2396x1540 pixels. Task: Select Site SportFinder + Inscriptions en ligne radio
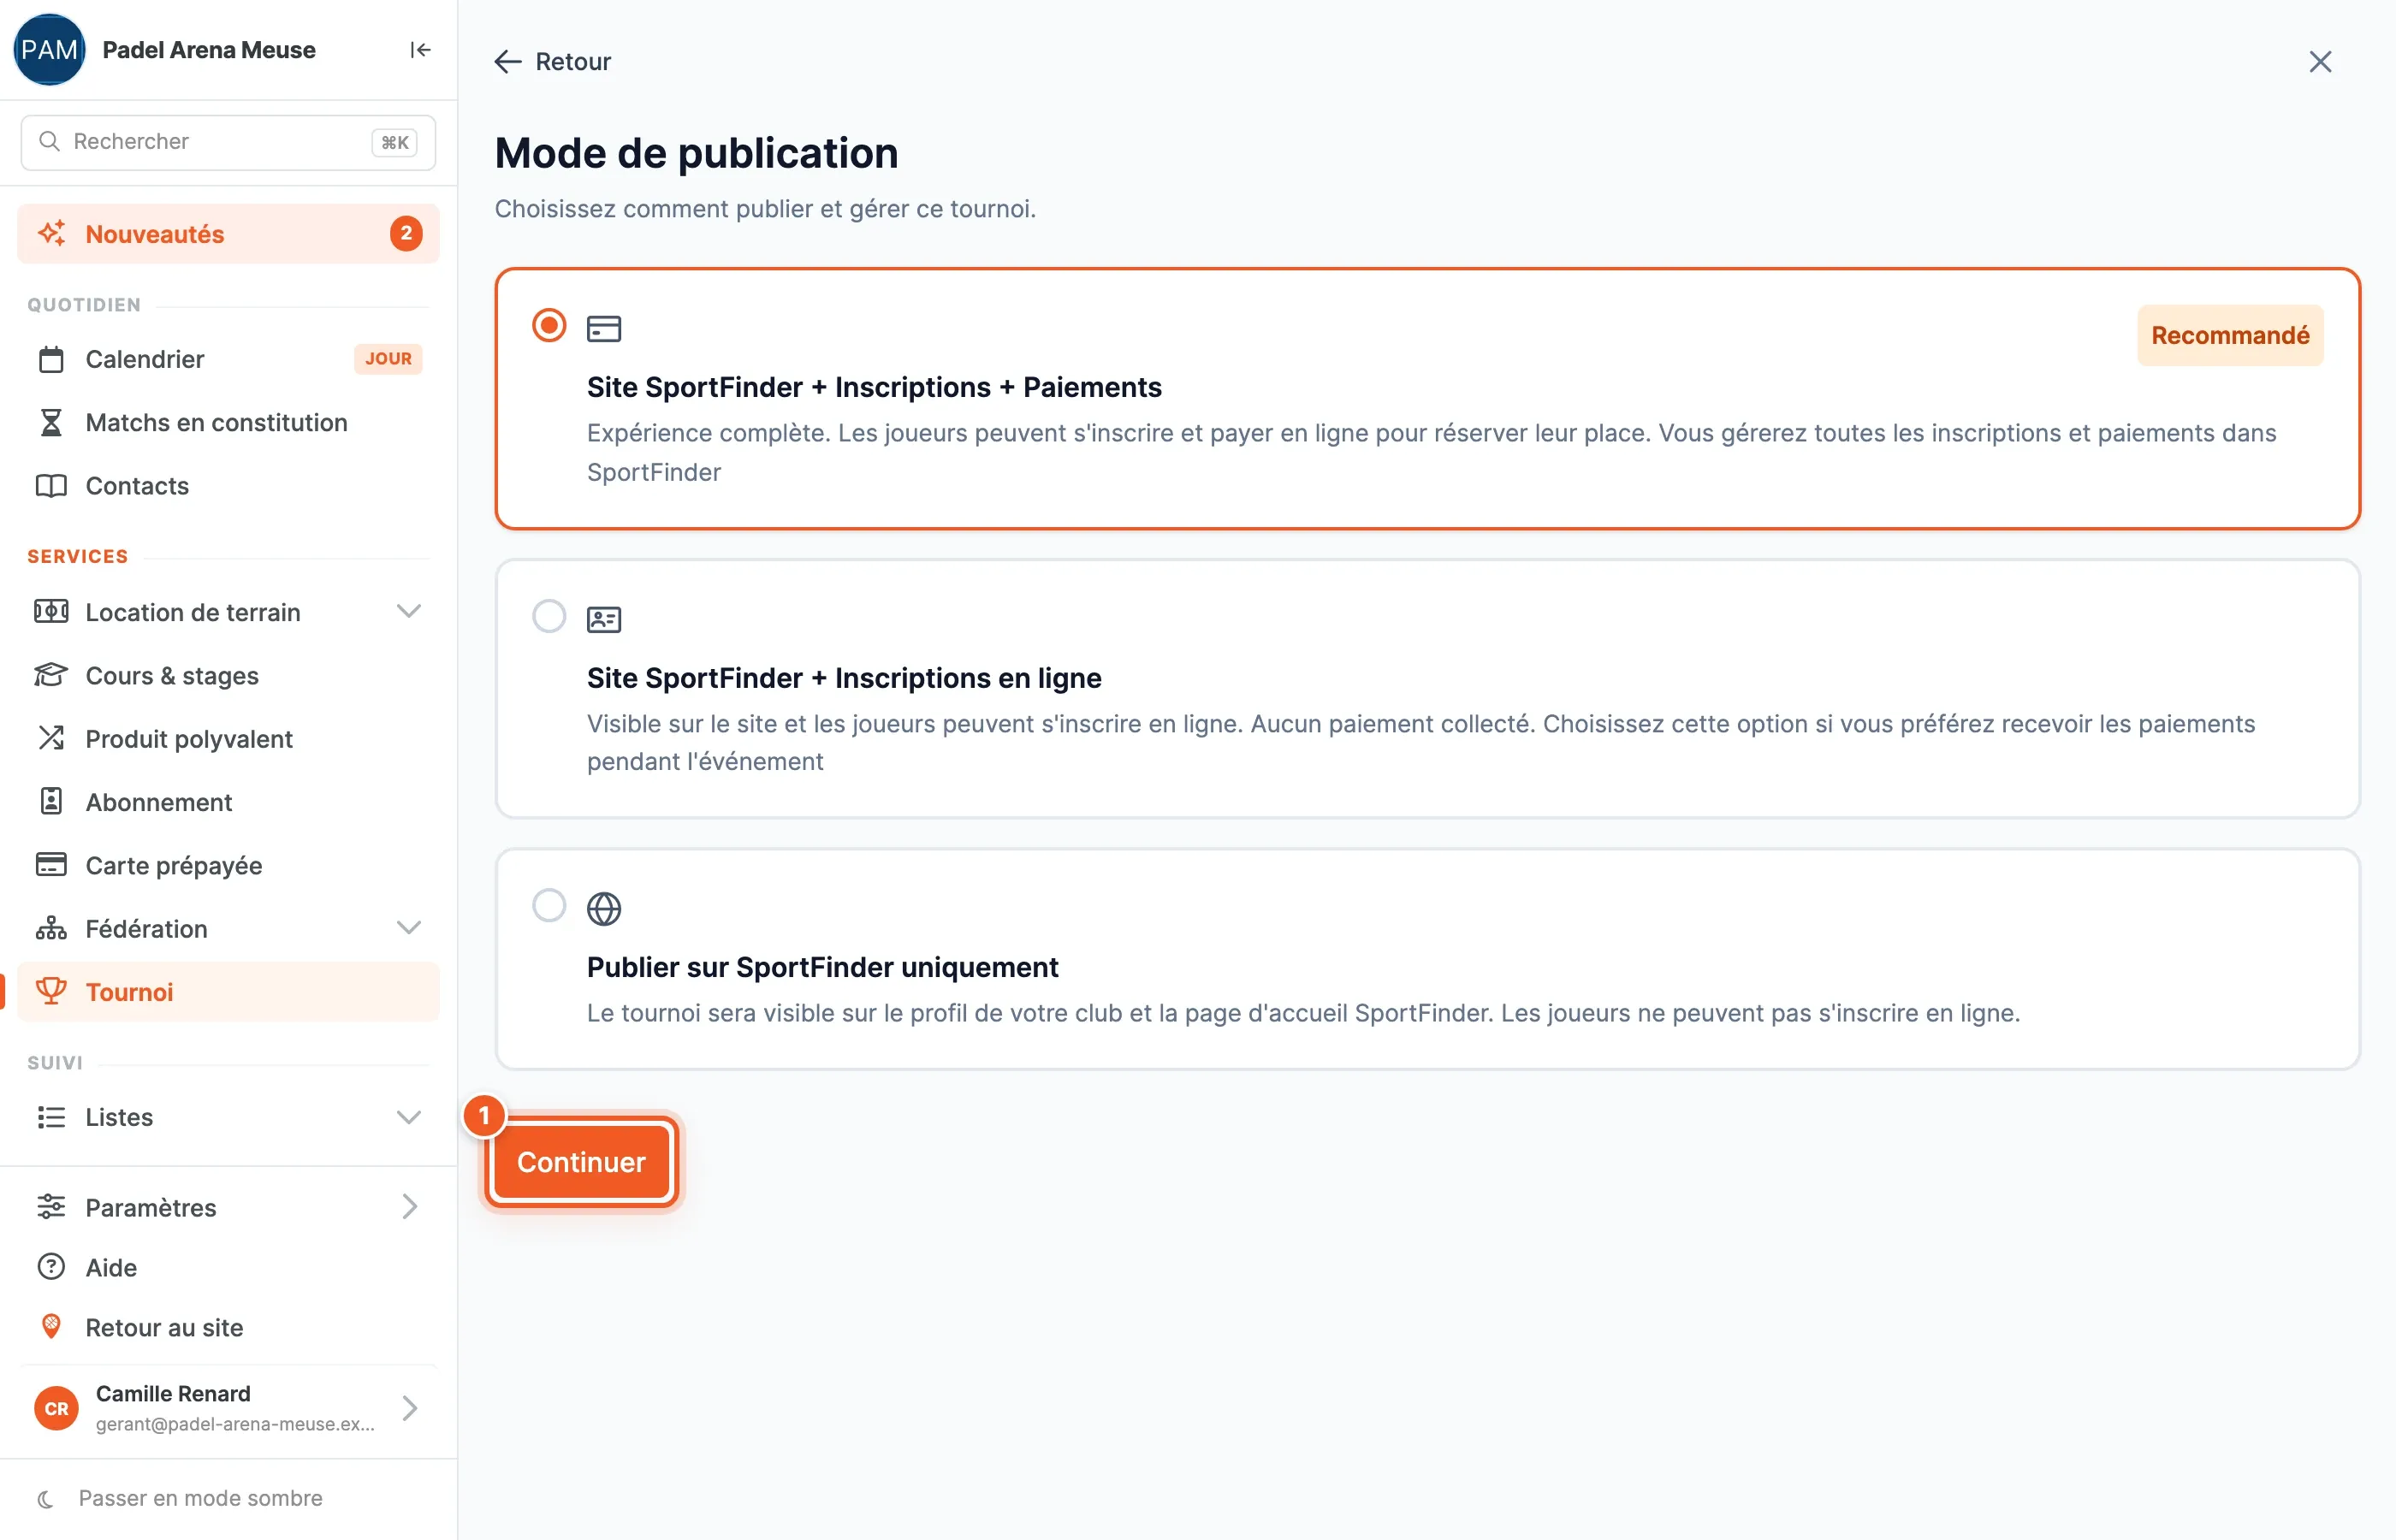pyautogui.click(x=549, y=616)
